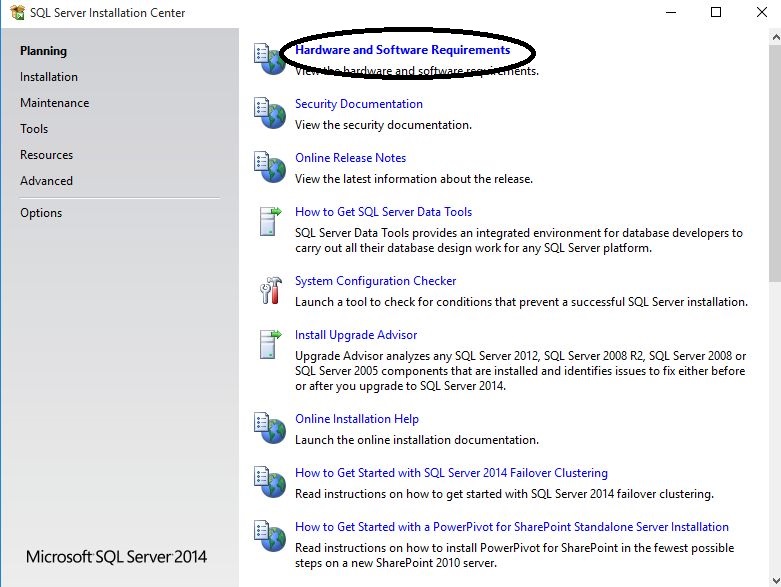Viewport: 781px width, 587px height.
Task: Click the globe icon beside PowerPivot for SharePoint link
Action: [x=269, y=536]
